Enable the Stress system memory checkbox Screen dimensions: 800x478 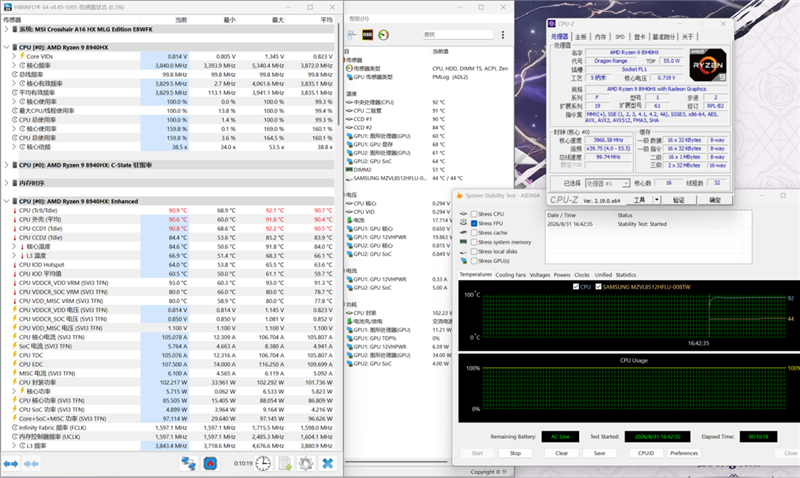point(474,242)
